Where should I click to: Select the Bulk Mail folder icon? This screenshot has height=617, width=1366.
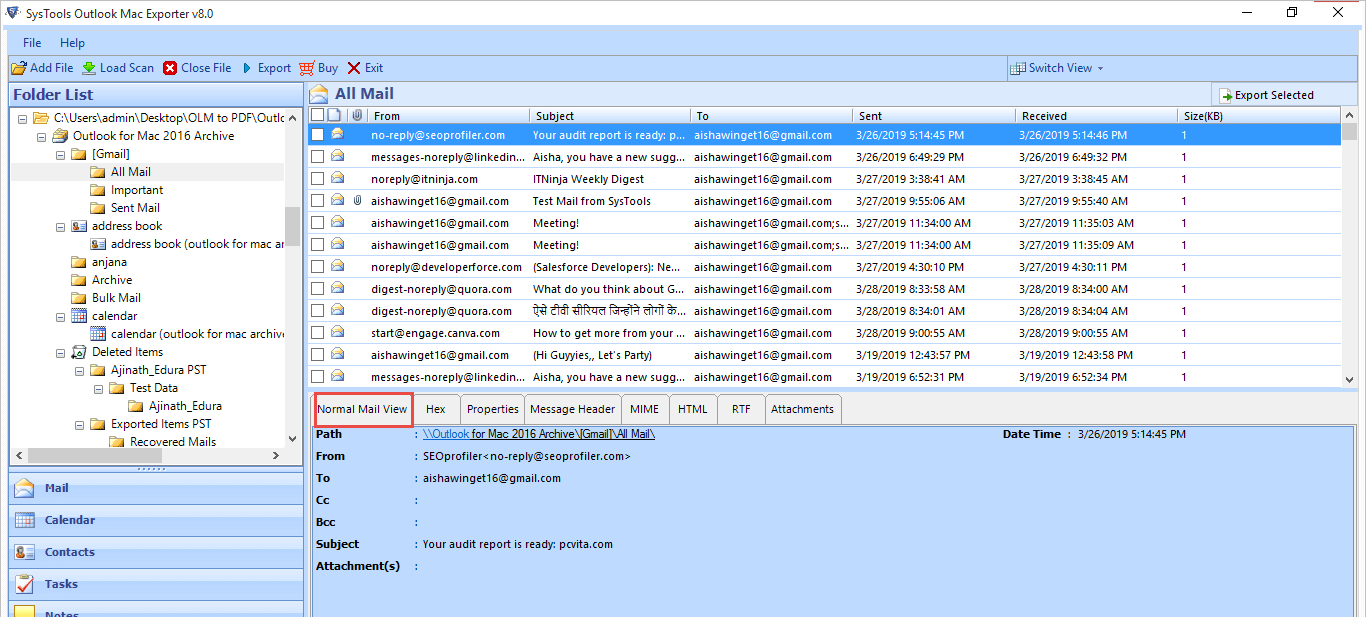[x=79, y=298]
